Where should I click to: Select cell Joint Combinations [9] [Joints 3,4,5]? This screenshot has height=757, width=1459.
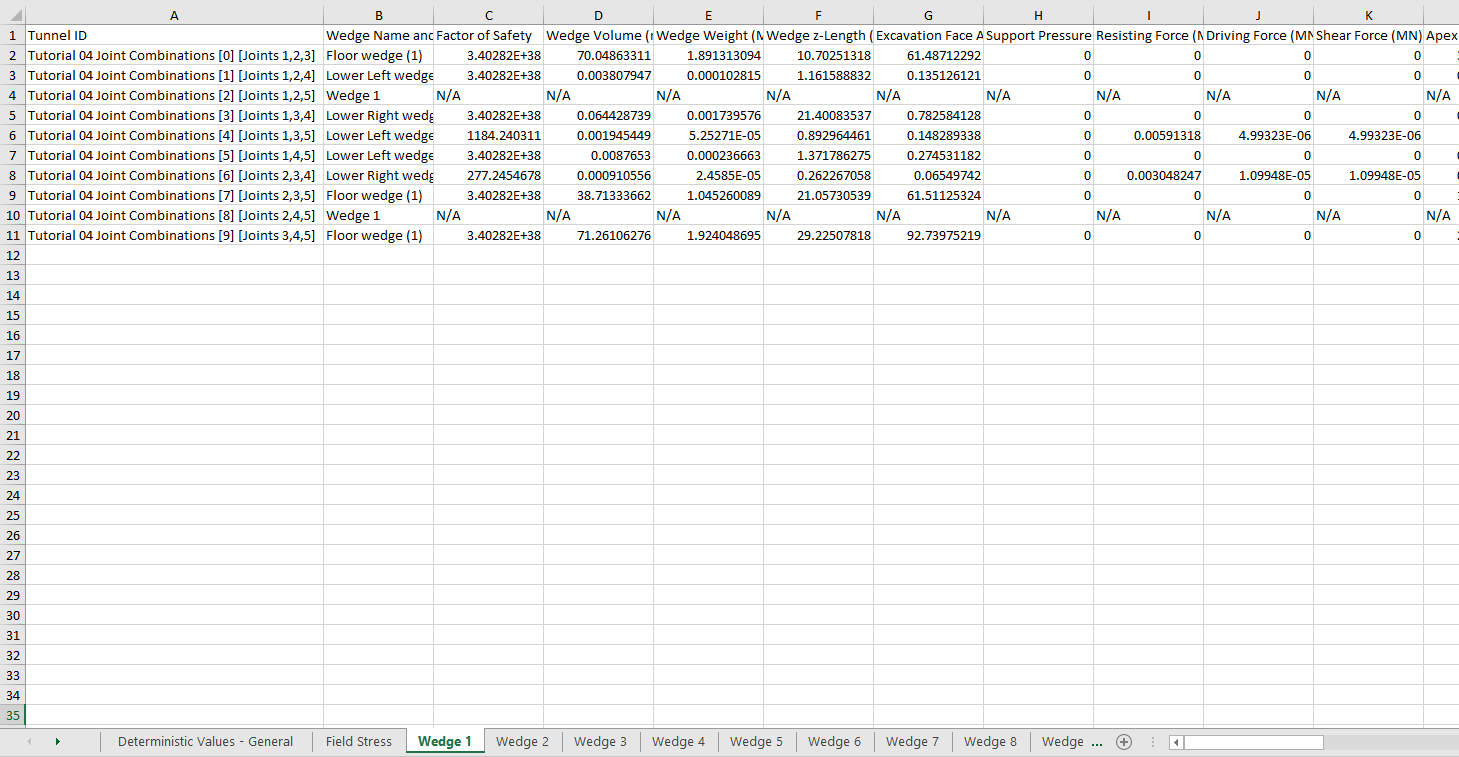click(x=174, y=235)
